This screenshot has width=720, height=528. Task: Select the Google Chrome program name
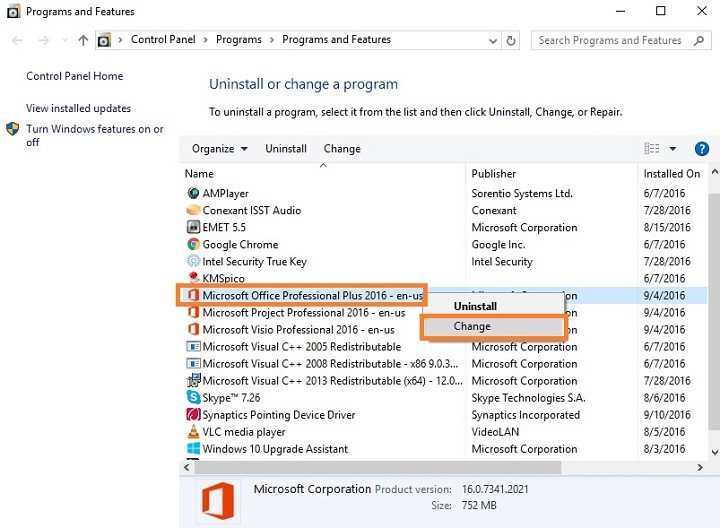point(240,244)
